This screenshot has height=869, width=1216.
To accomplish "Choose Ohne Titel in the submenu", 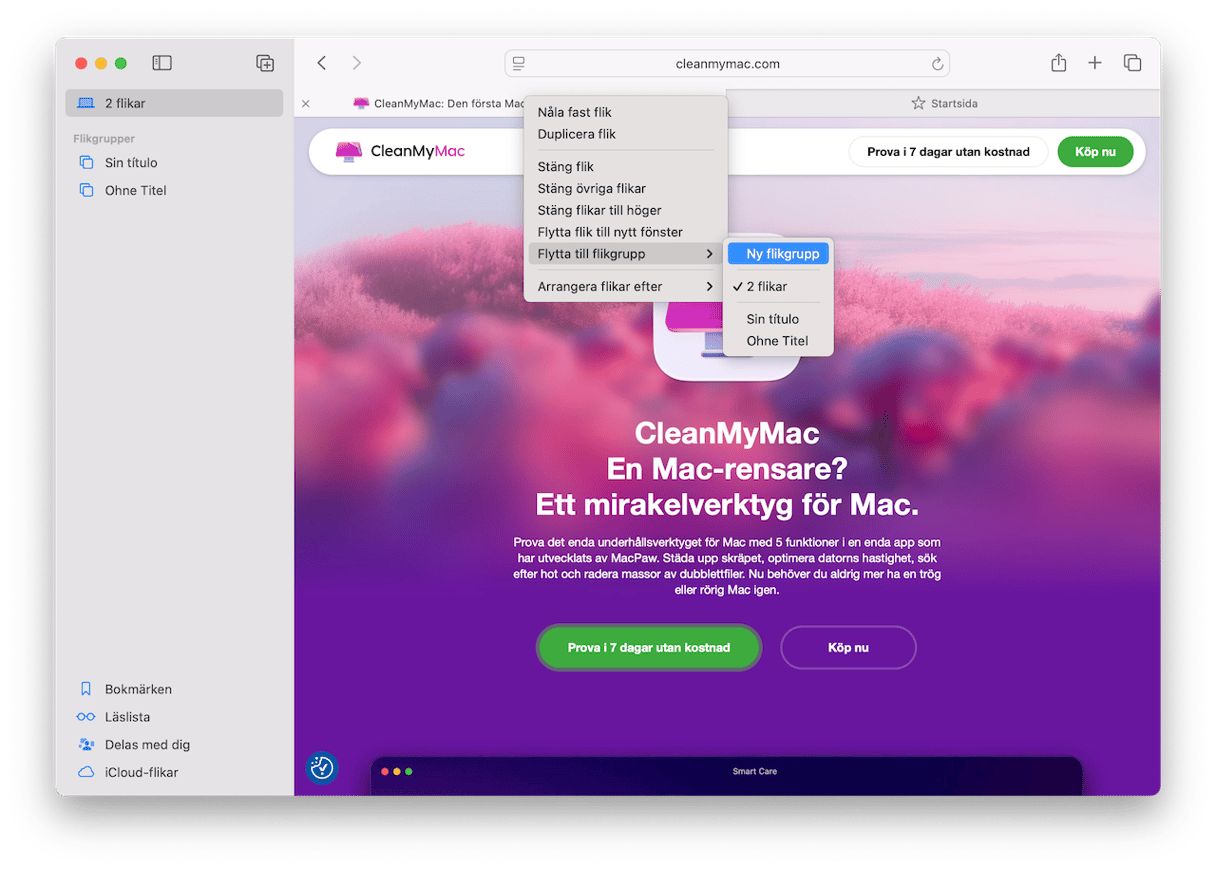I will pos(778,341).
